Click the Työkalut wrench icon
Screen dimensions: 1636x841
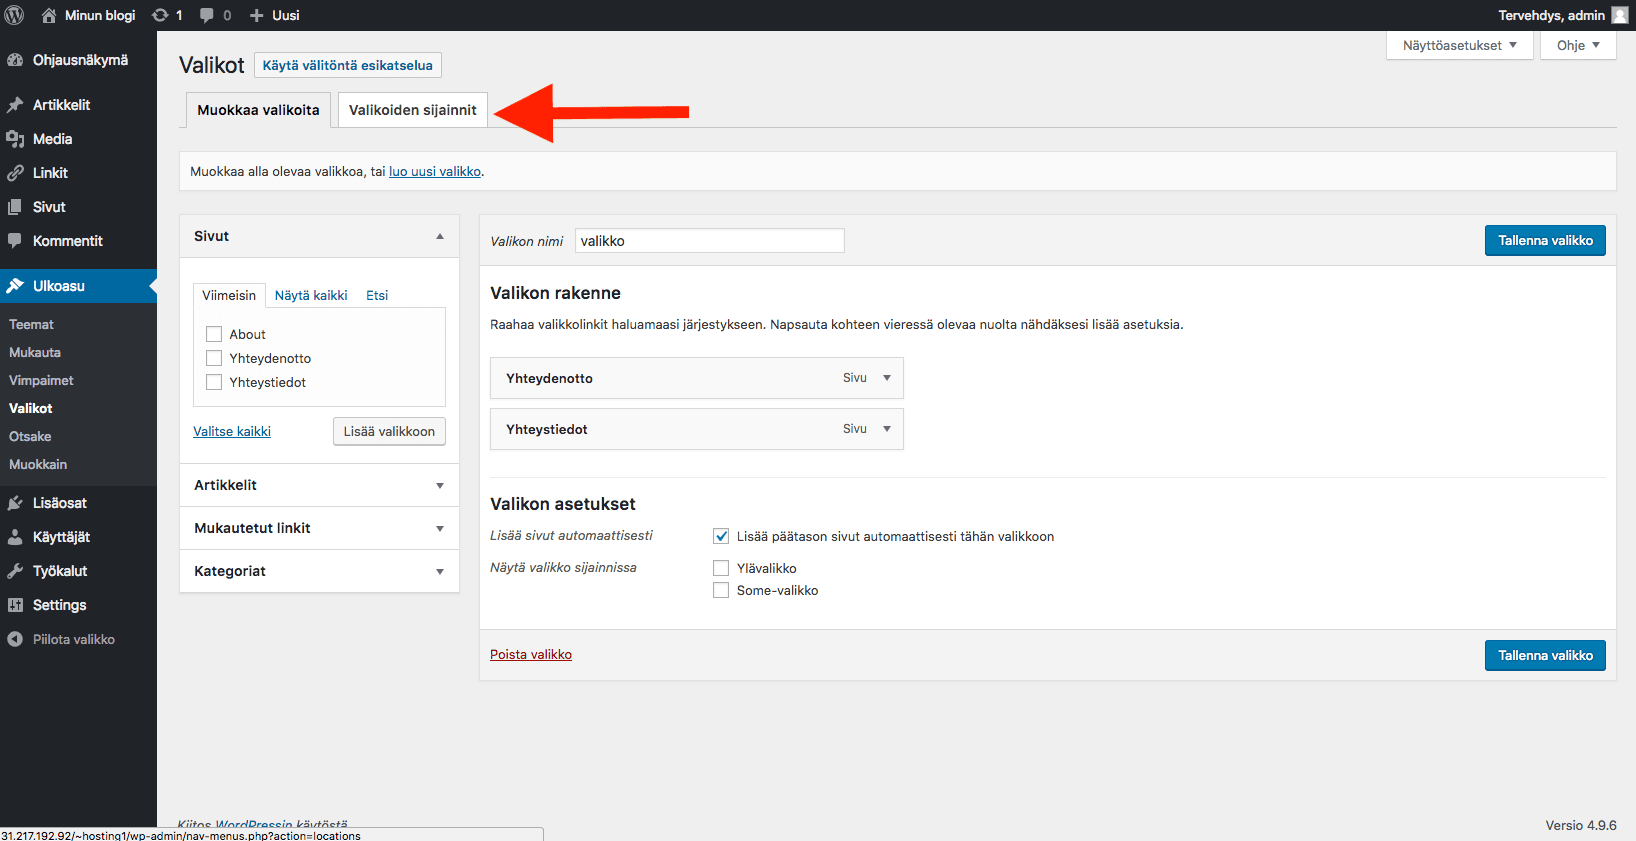[15, 571]
